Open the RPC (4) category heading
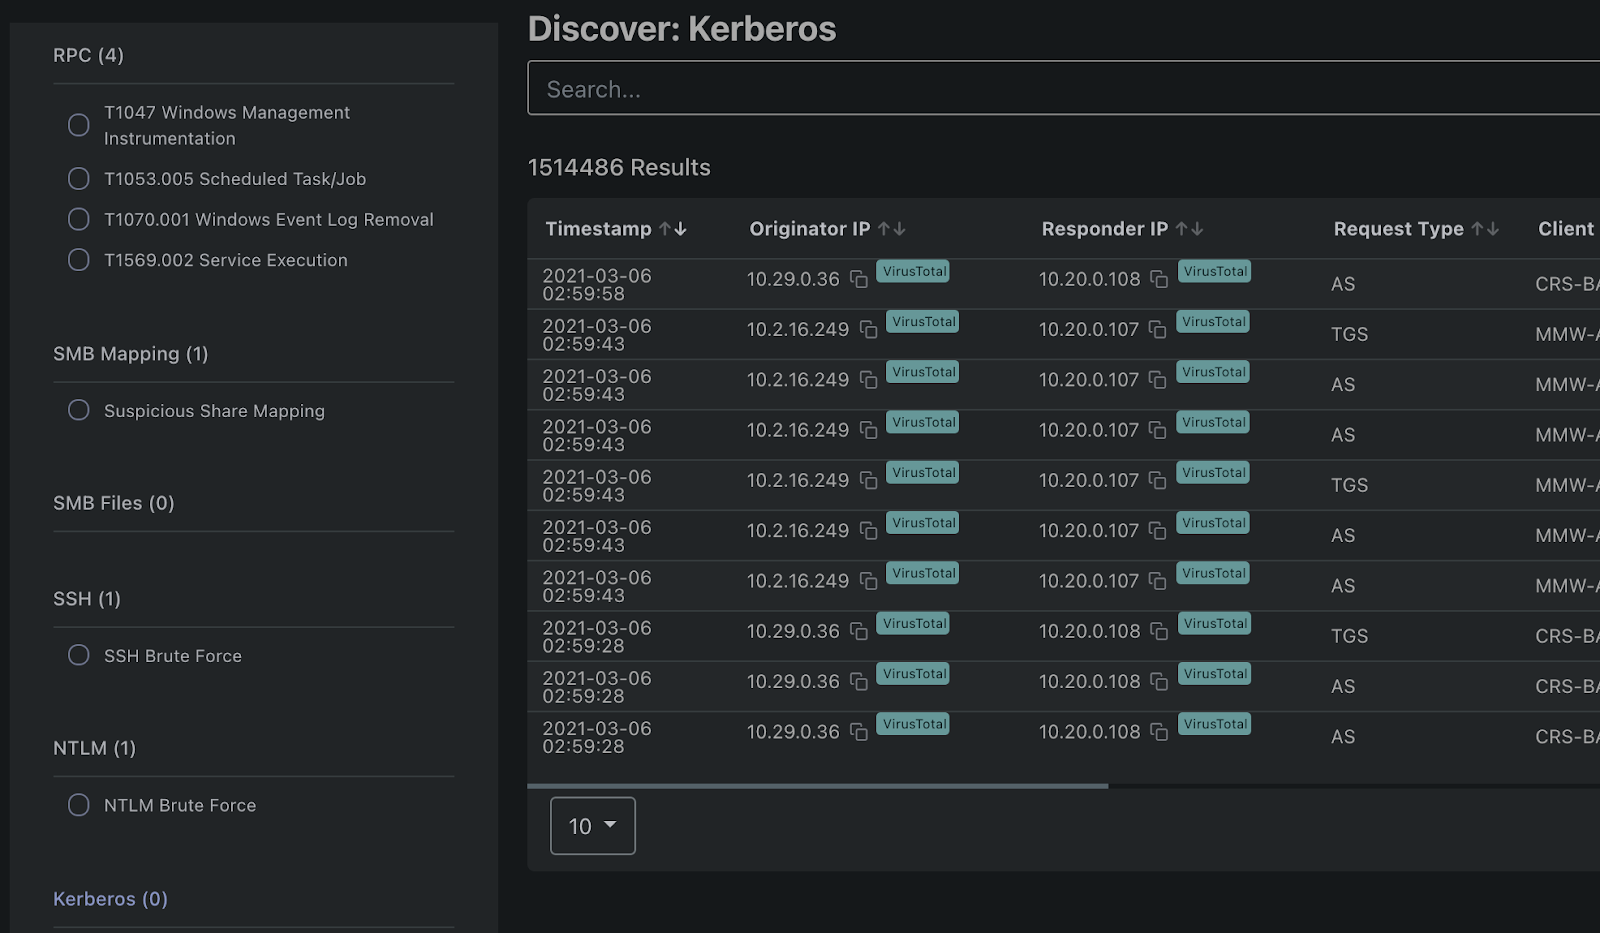 click(x=88, y=55)
